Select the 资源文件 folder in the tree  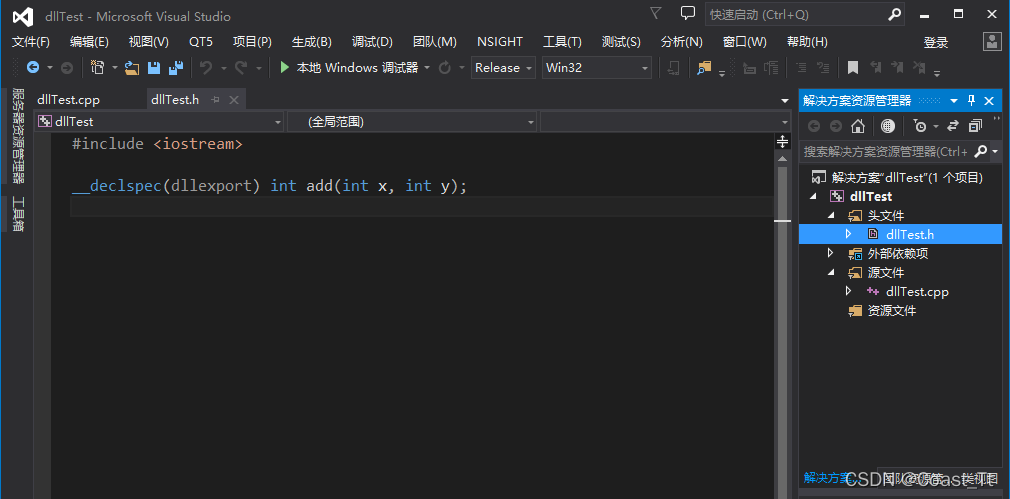[892, 310]
